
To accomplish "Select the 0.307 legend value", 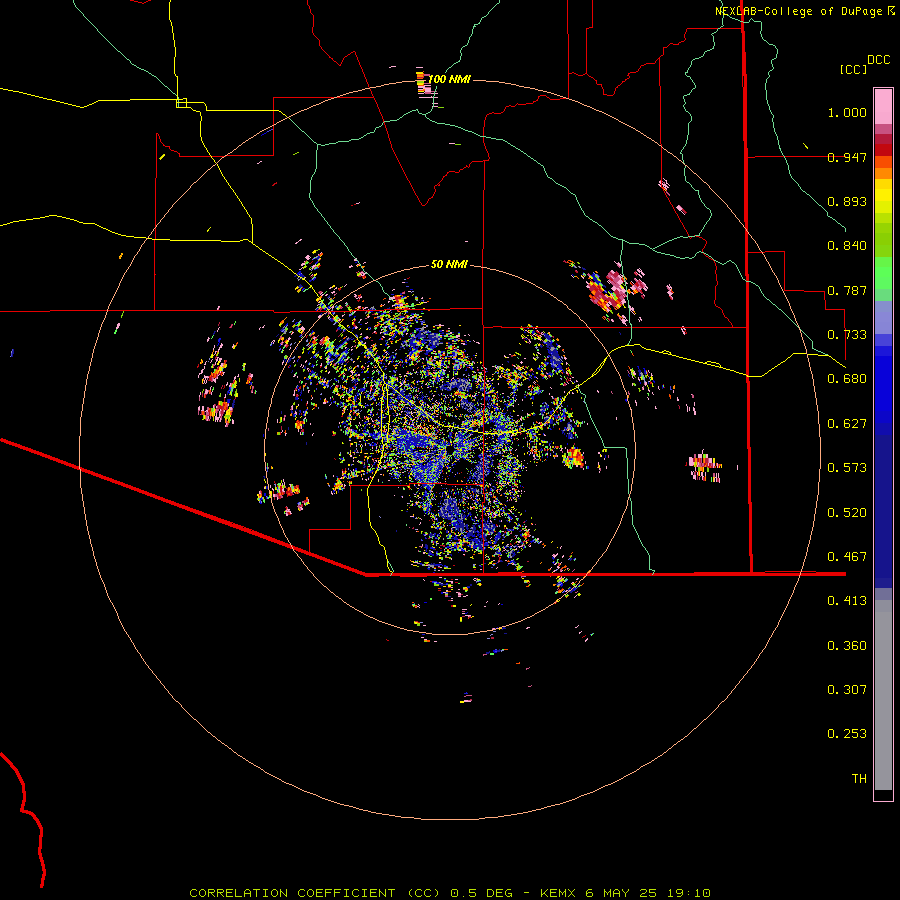I will coord(847,690).
